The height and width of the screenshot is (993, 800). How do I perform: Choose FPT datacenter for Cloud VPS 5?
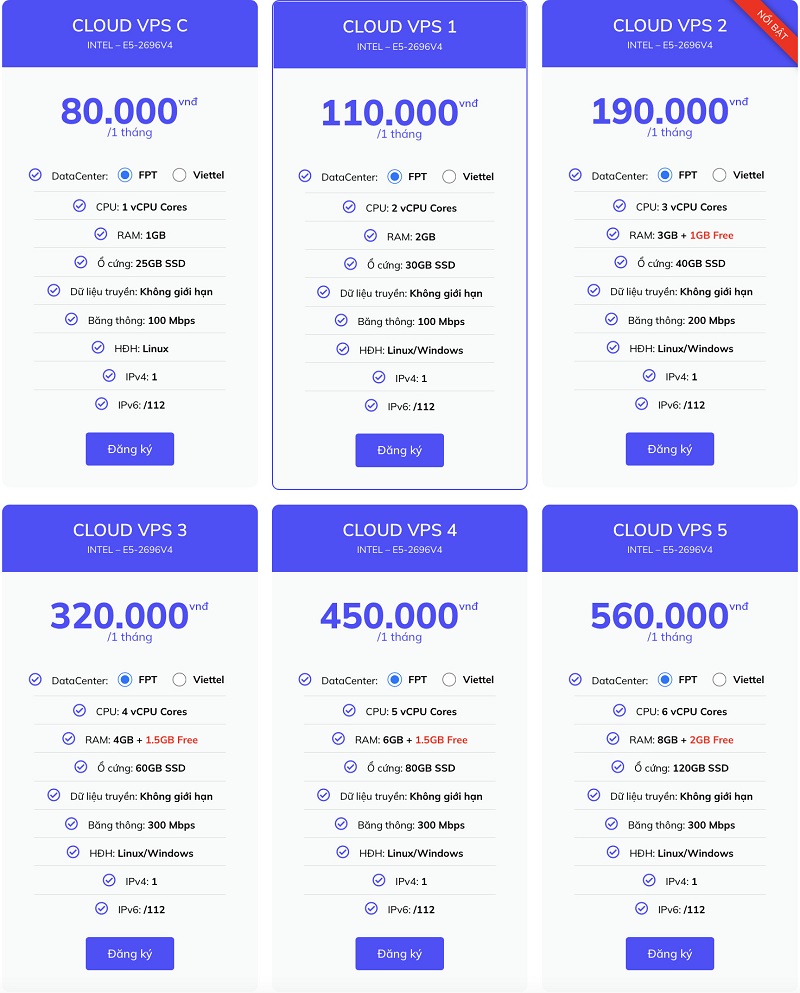[664, 680]
